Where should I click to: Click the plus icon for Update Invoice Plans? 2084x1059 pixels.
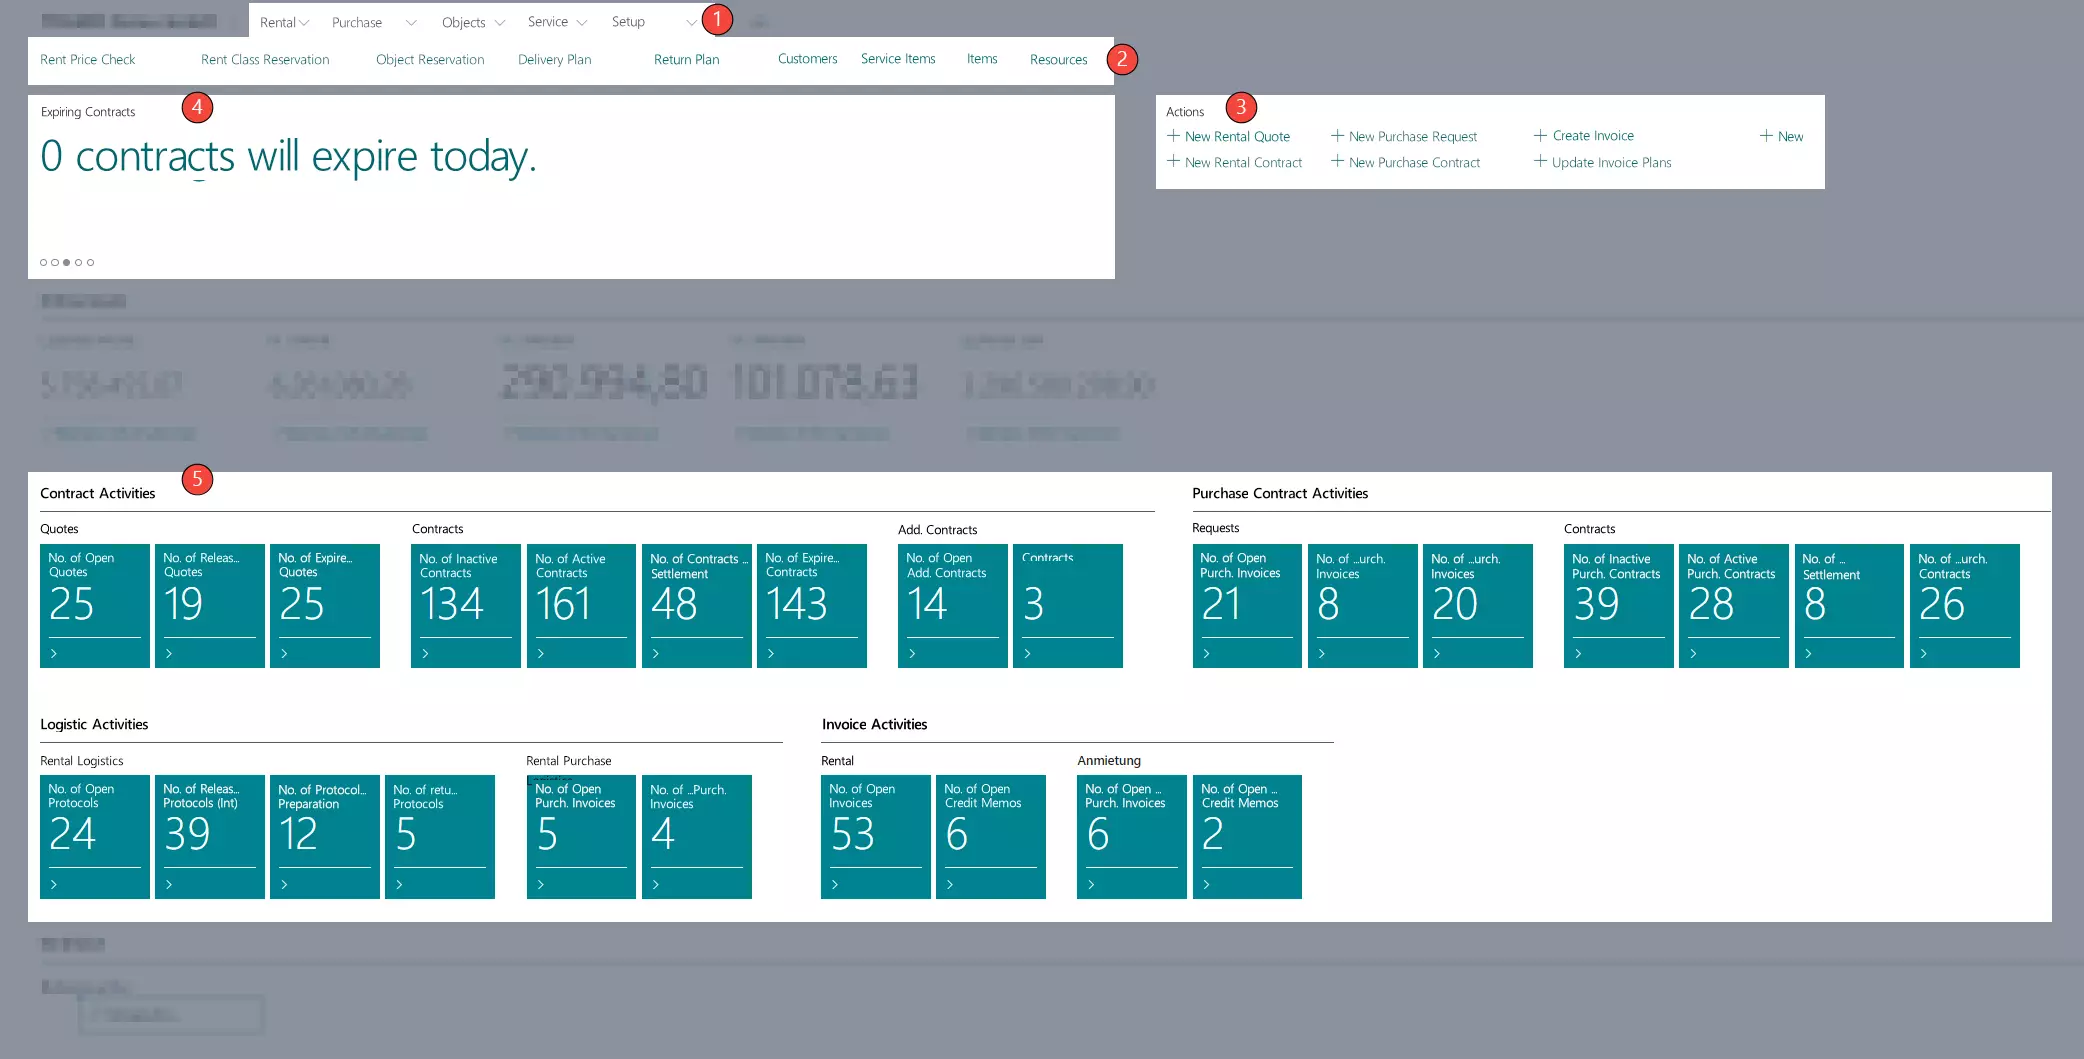click(1541, 161)
